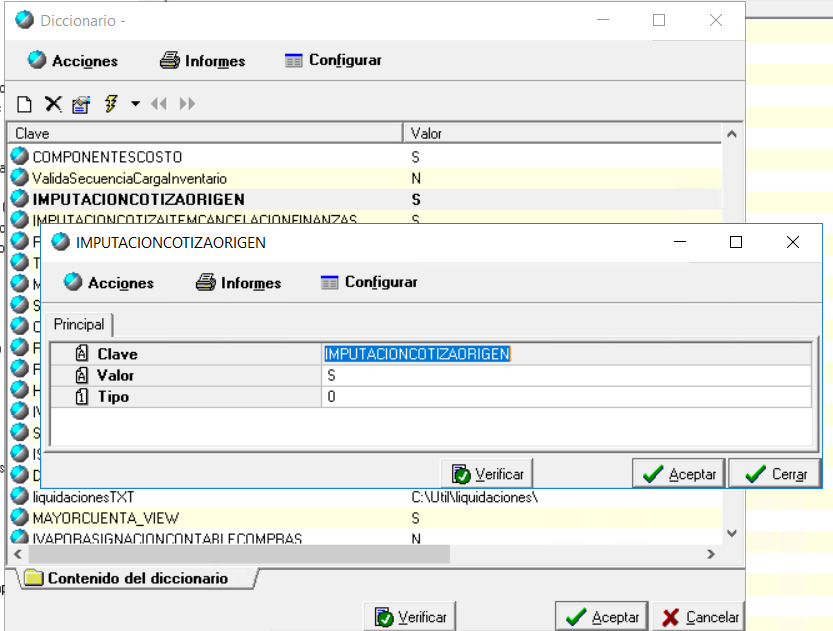Click the delete X icon in Diccionario toolbar
This screenshot has width=833, height=631.
pos(53,104)
